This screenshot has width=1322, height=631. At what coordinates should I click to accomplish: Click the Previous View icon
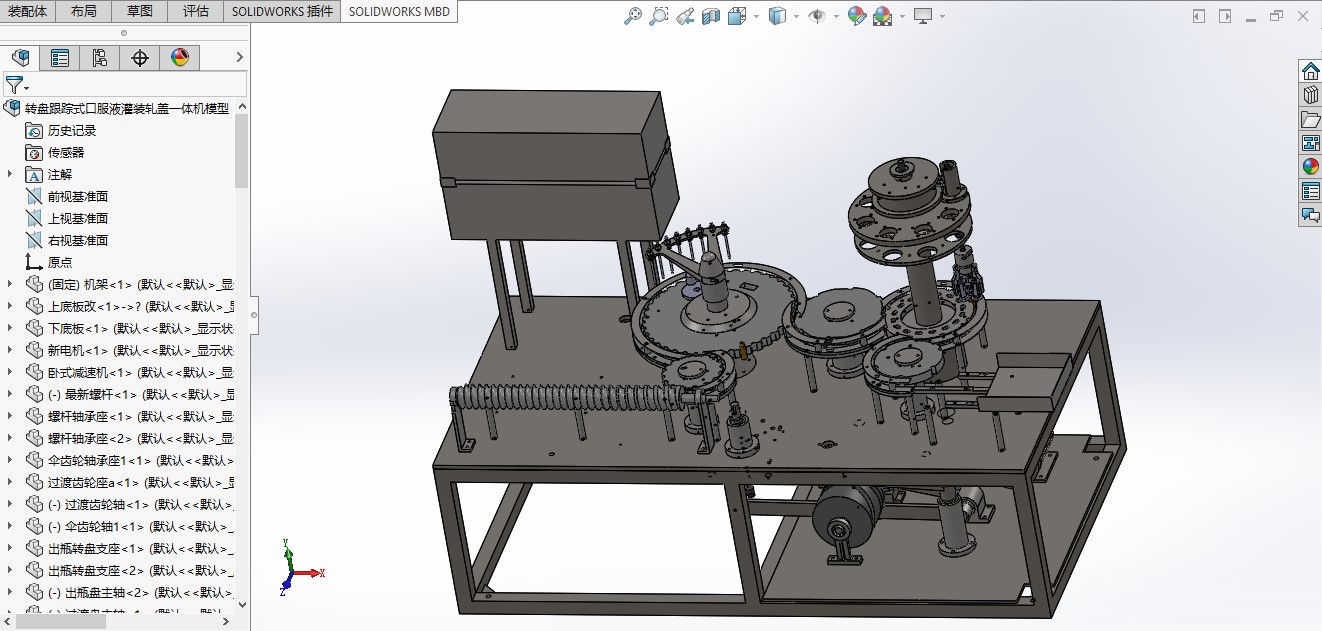click(x=685, y=16)
